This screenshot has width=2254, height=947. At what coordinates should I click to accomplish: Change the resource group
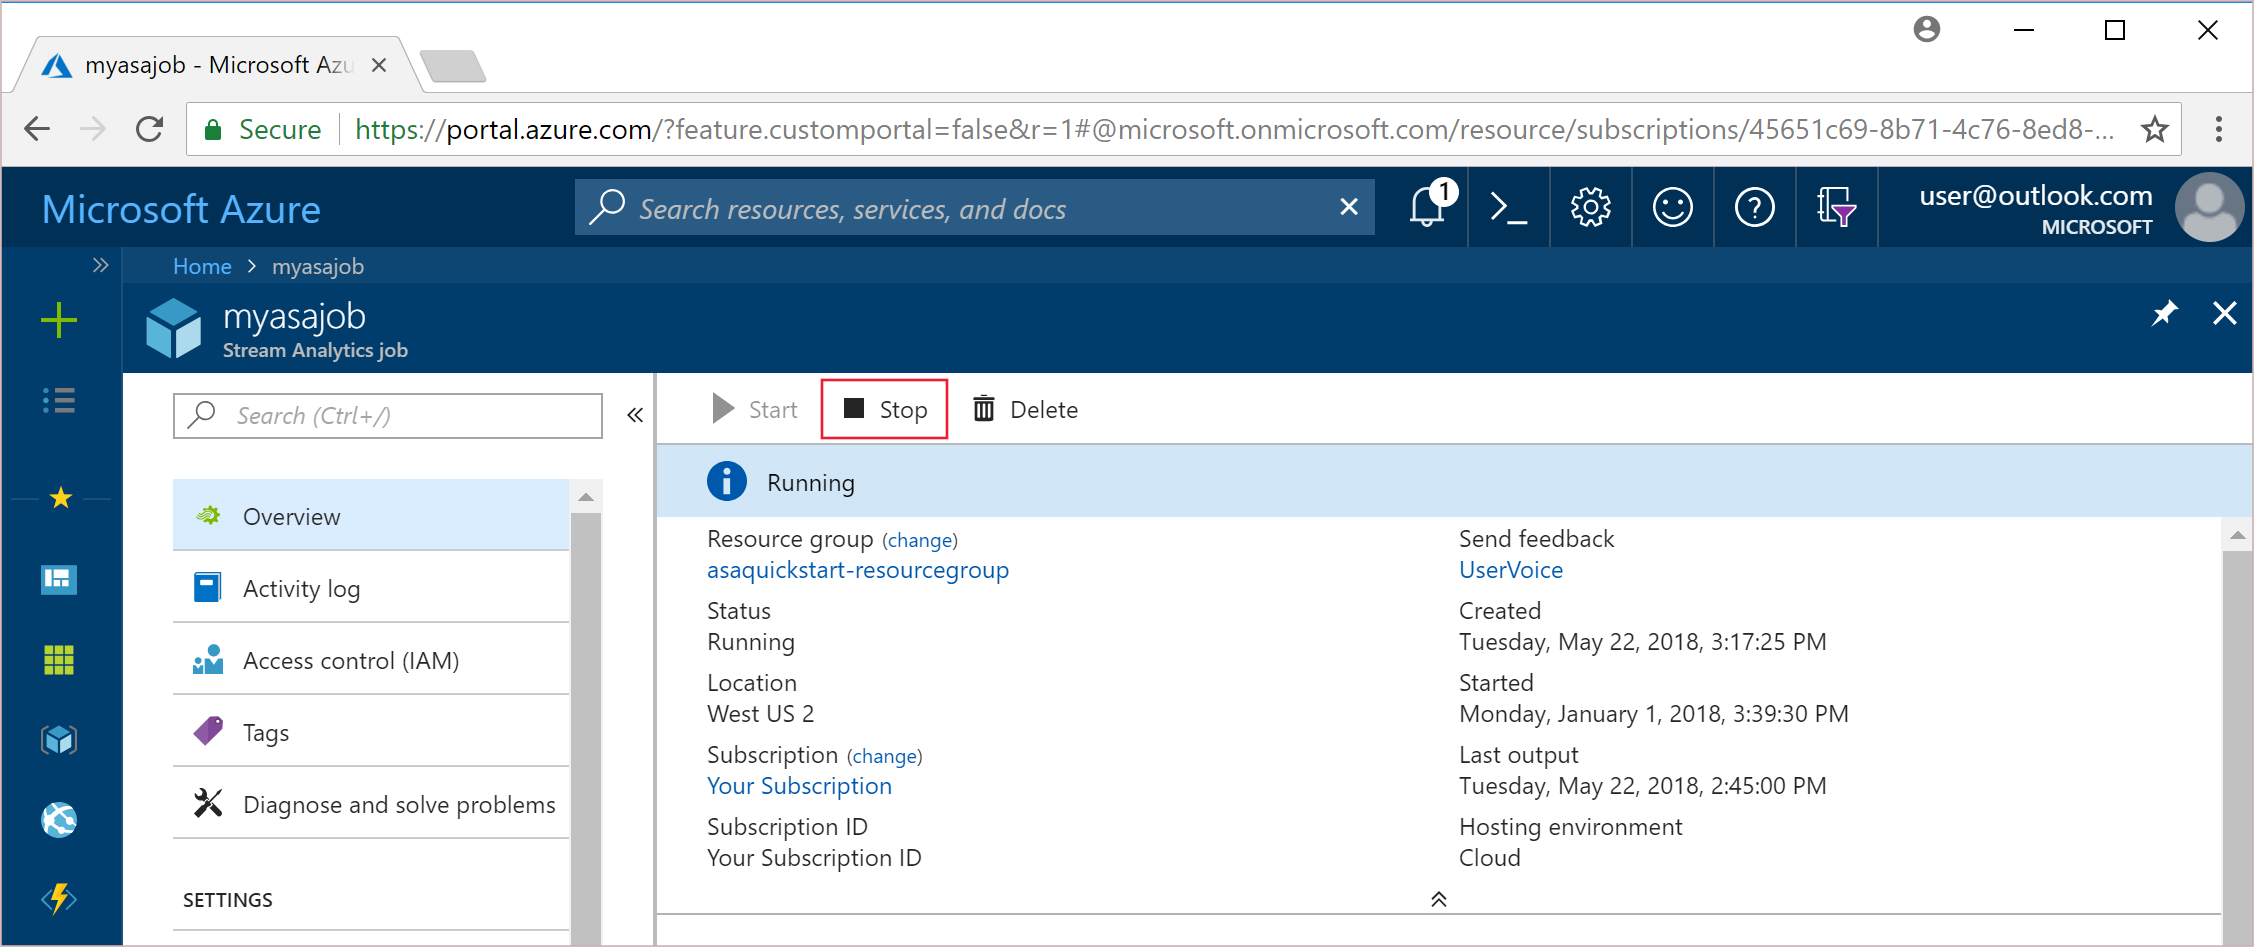tap(920, 541)
